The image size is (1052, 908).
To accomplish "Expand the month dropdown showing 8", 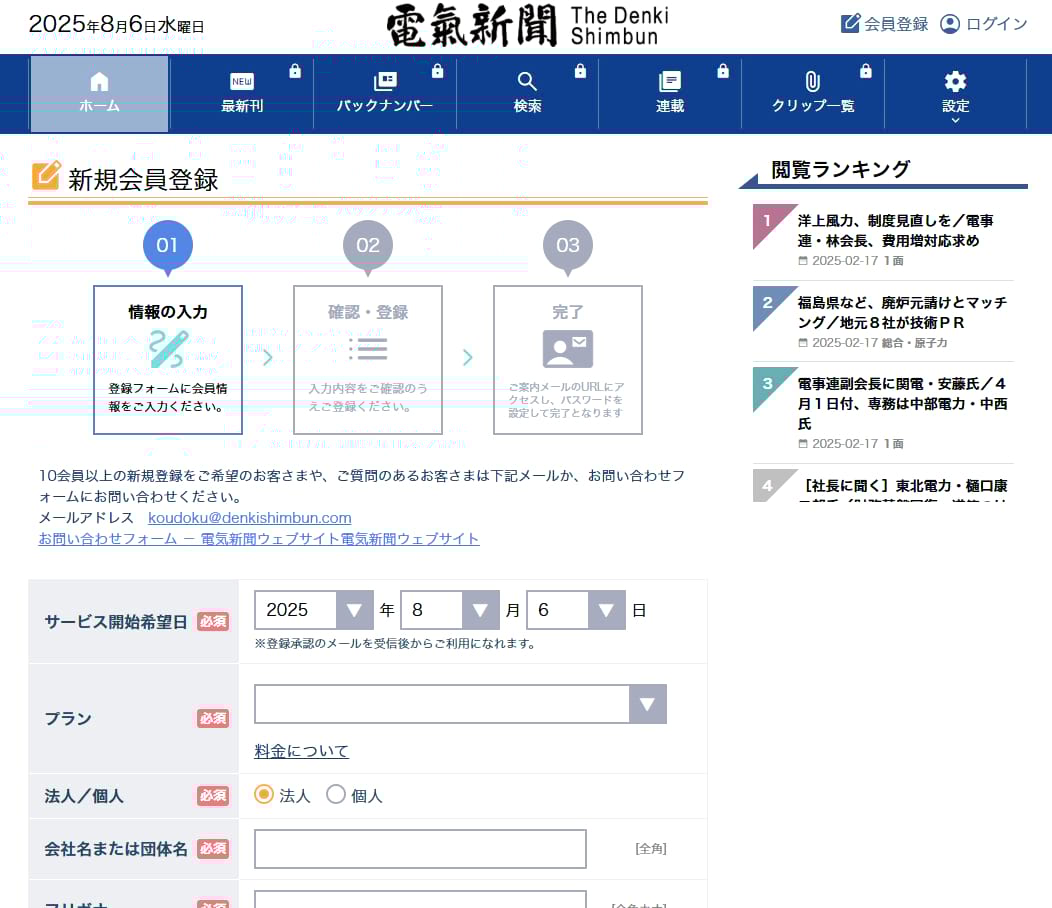I will pos(449,610).
